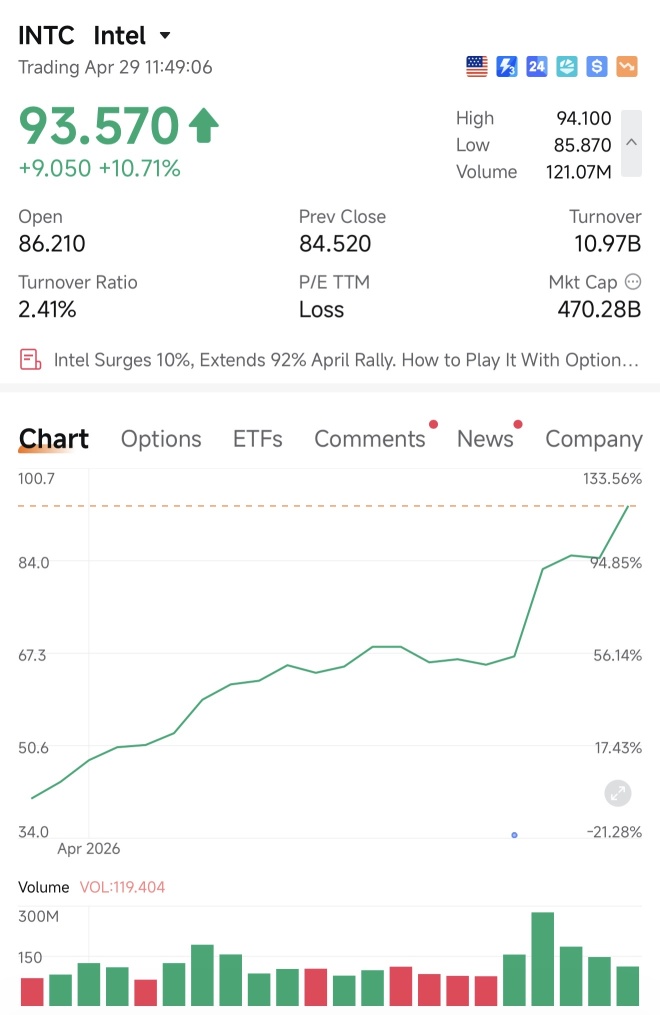The image size is (660, 1015).
Task: Tap the US flag market icon
Action: coord(477,67)
